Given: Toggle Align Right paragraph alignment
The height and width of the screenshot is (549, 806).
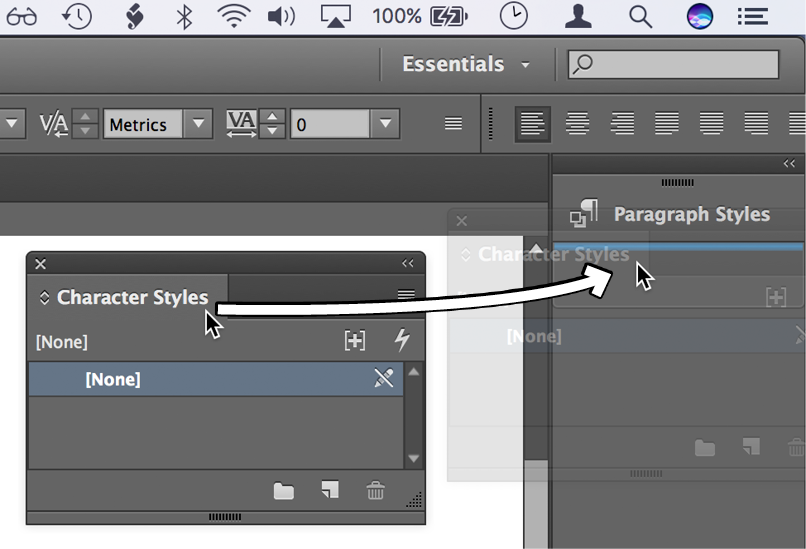Looking at the screenshot, I should coord(622,124).
